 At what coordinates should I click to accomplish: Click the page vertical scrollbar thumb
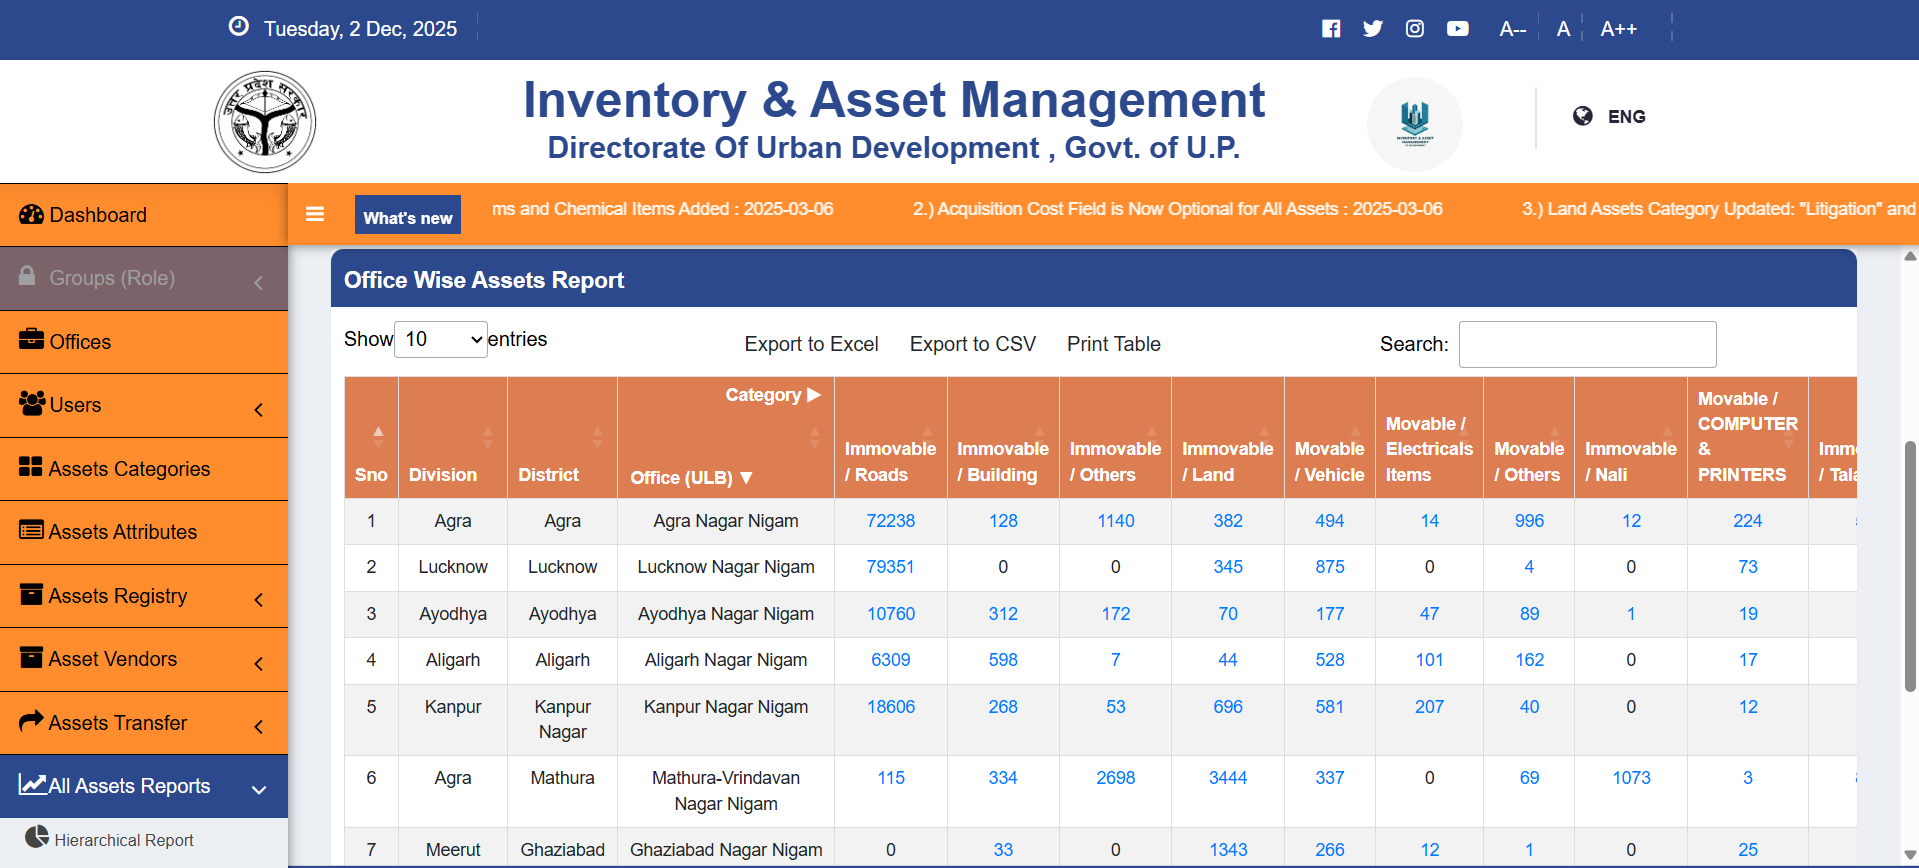[1910, 565]
